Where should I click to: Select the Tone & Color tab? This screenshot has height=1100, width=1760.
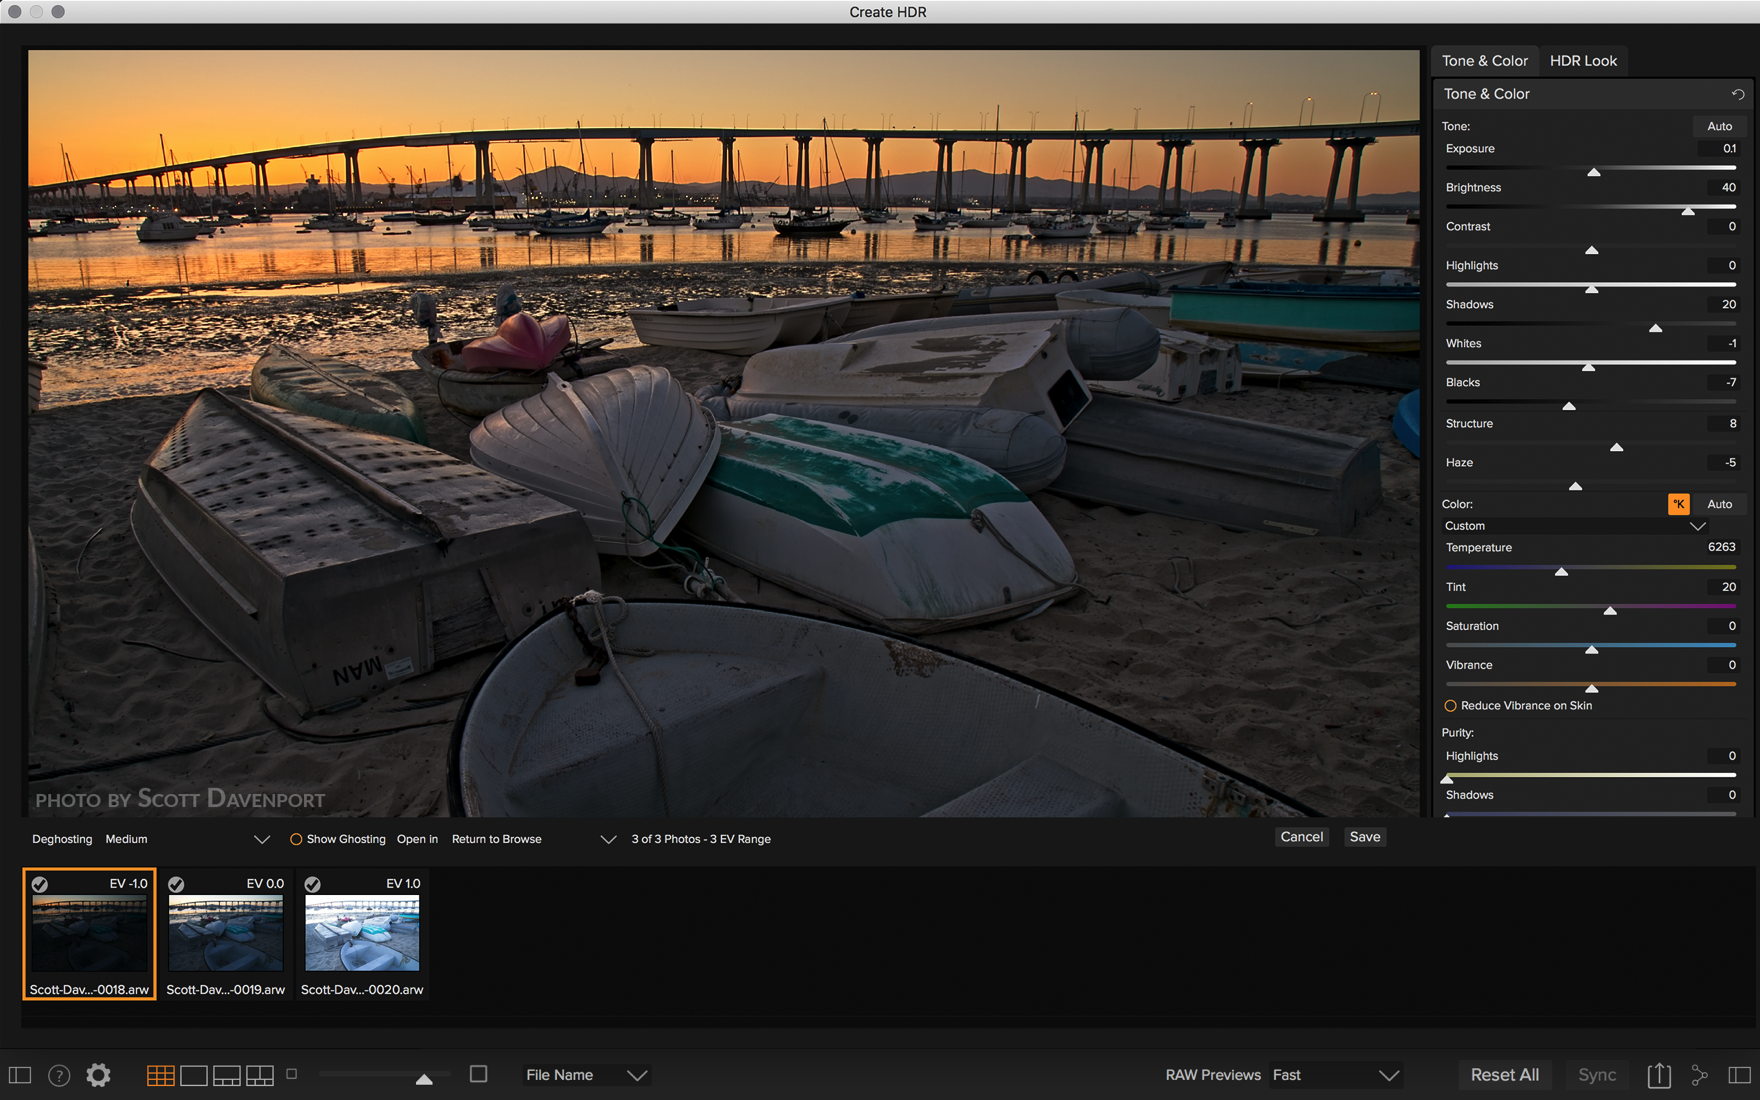(1484, 61)
